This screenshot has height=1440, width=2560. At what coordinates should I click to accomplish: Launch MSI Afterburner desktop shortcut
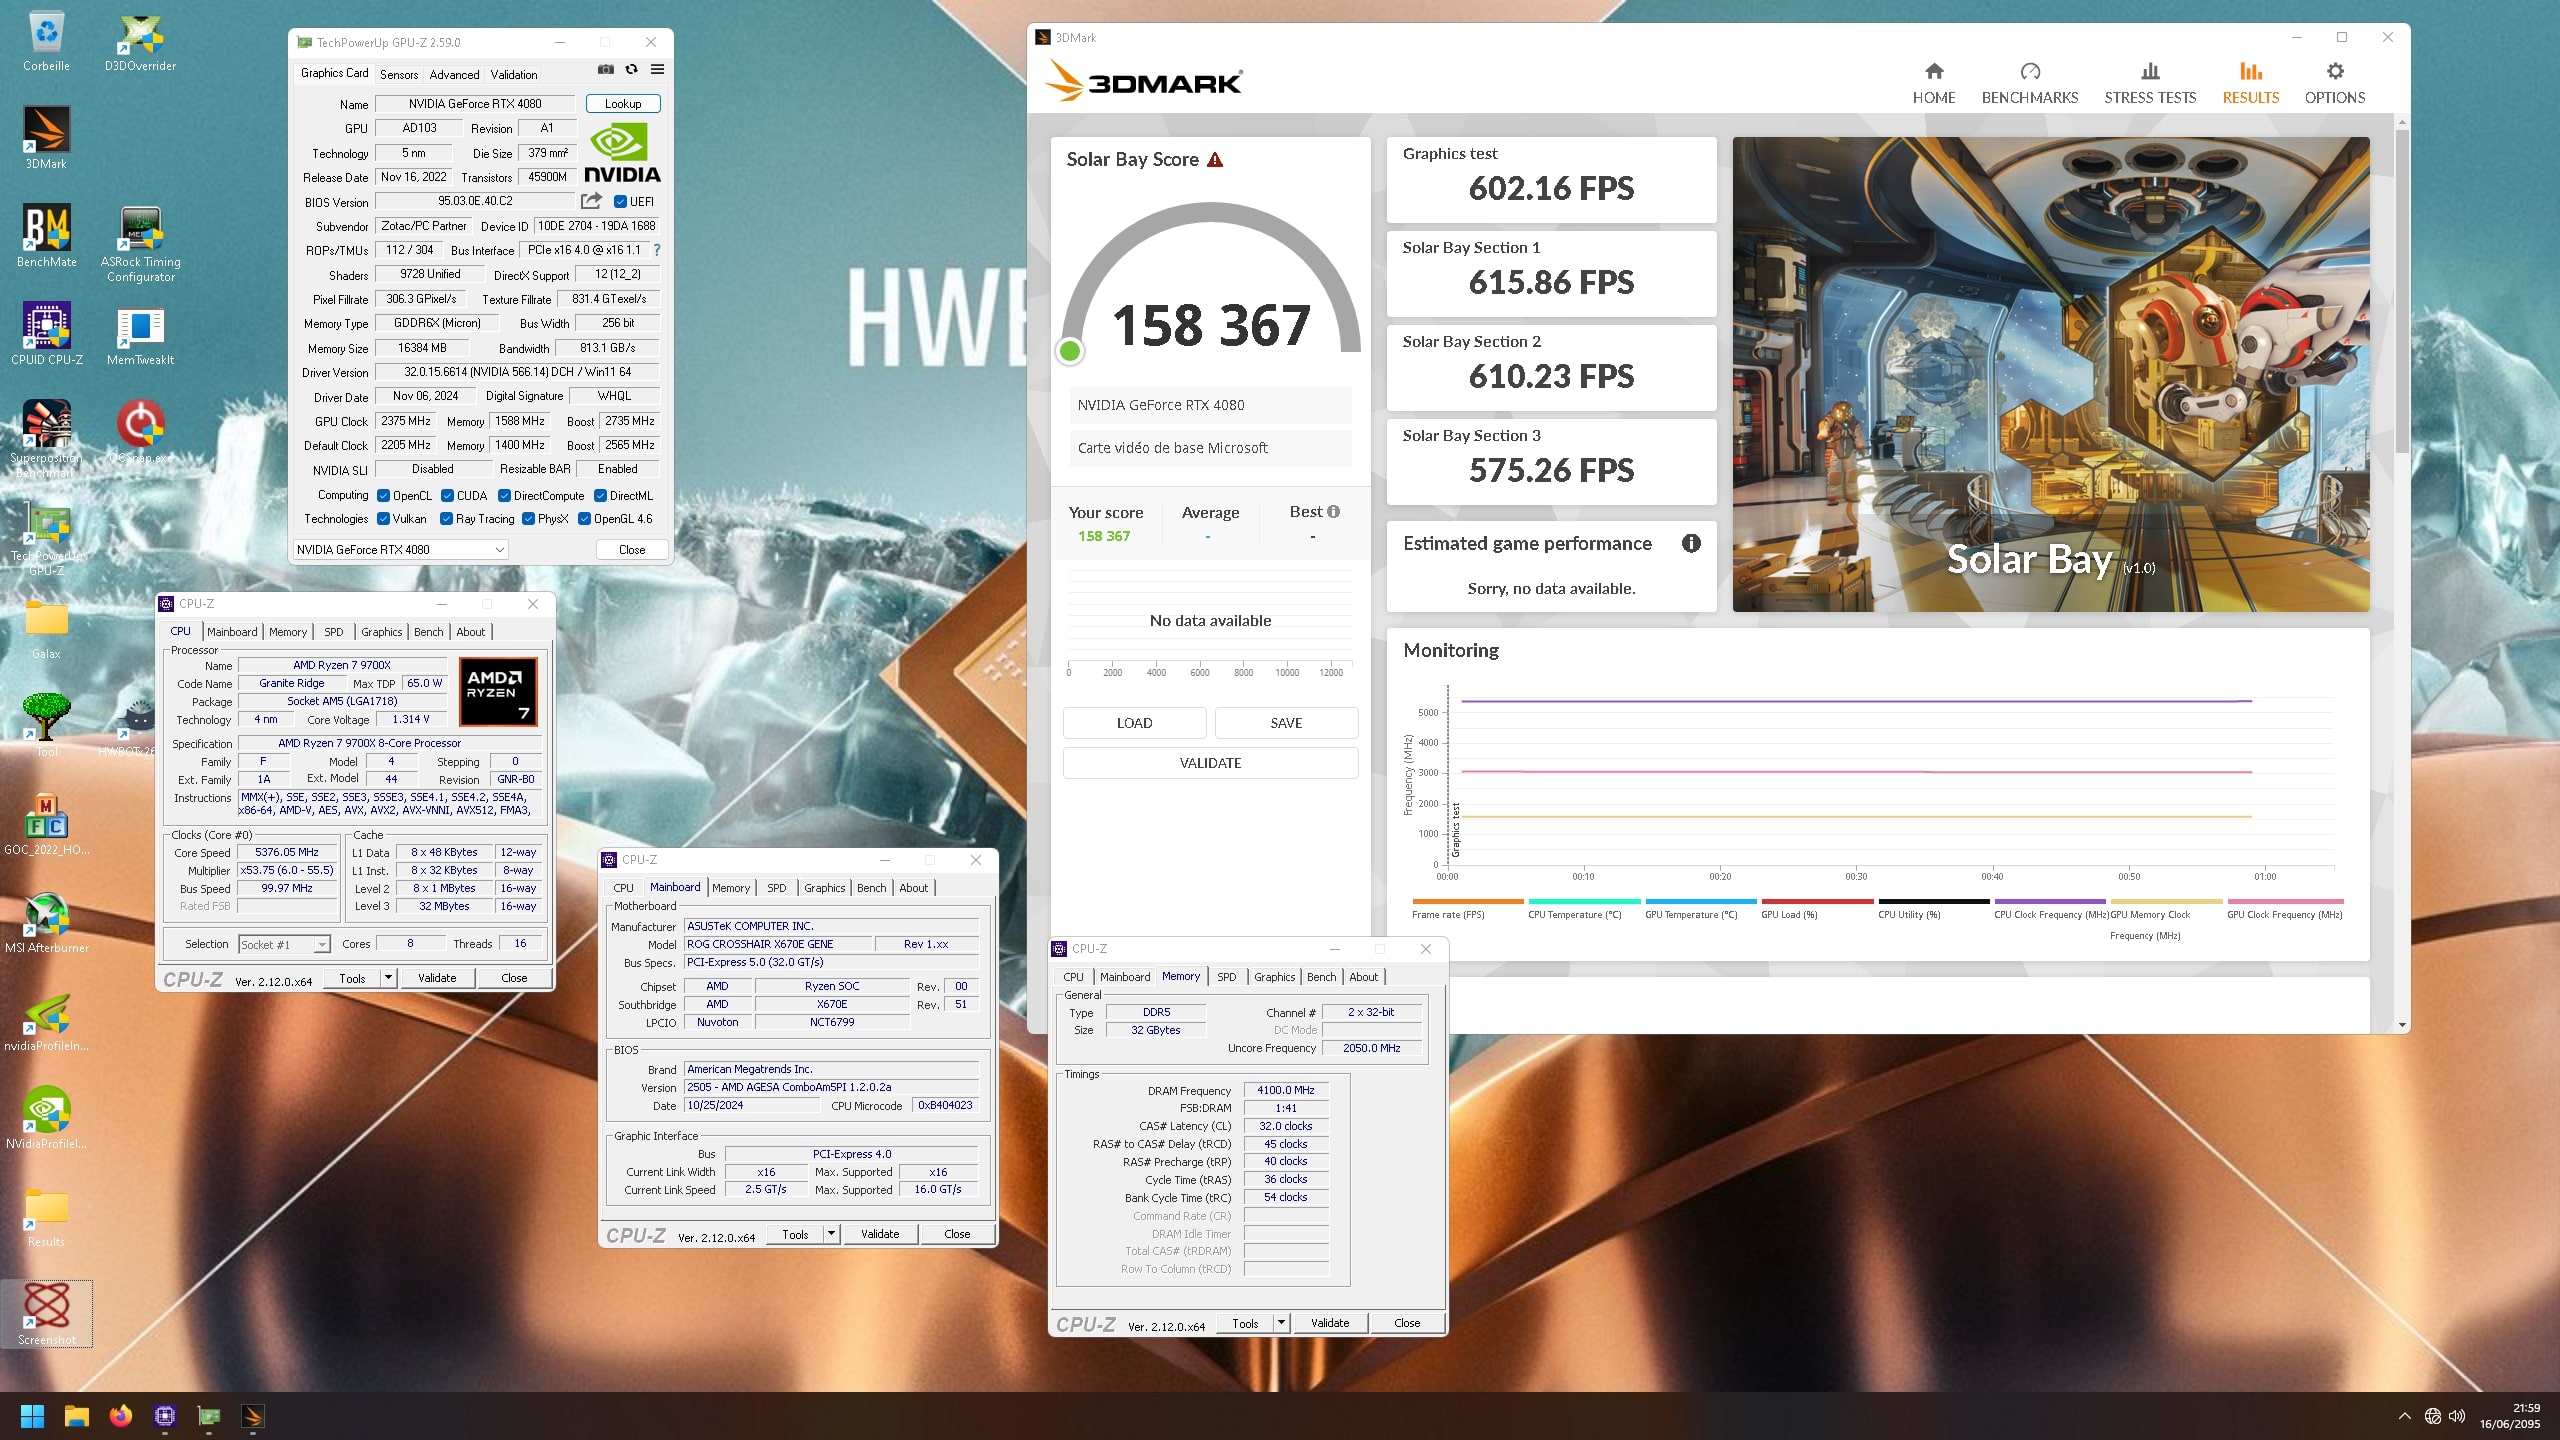(x=46, y=922)
